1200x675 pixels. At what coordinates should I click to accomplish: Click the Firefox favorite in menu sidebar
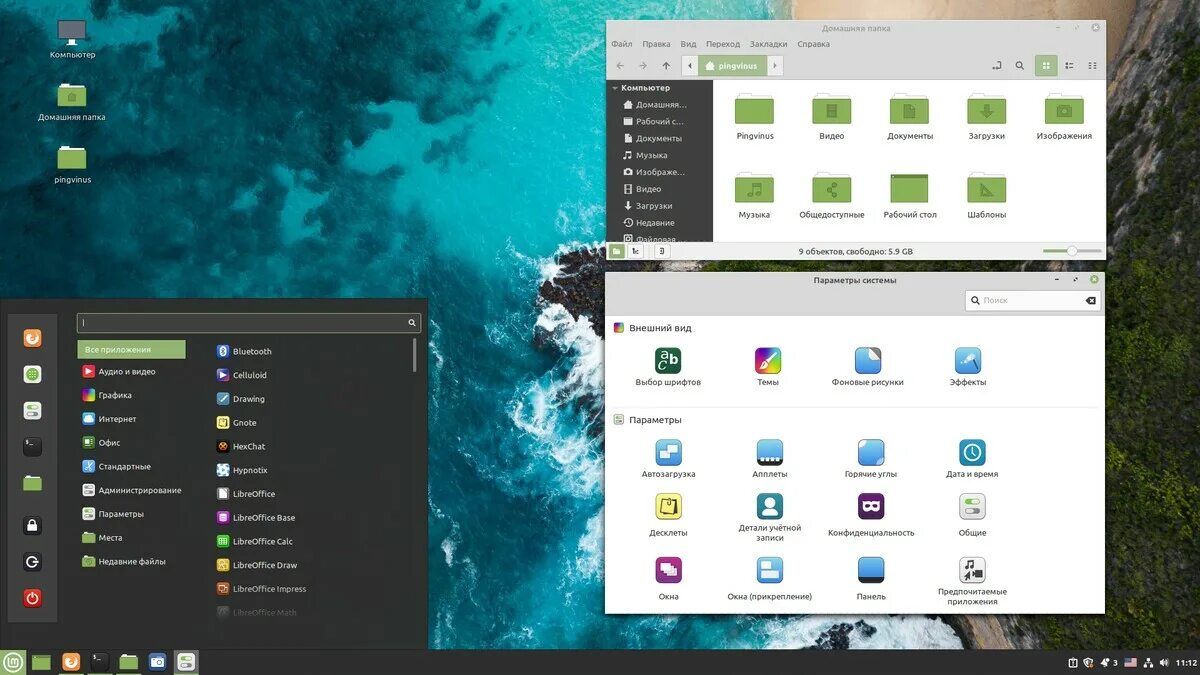tap(32, 338)
